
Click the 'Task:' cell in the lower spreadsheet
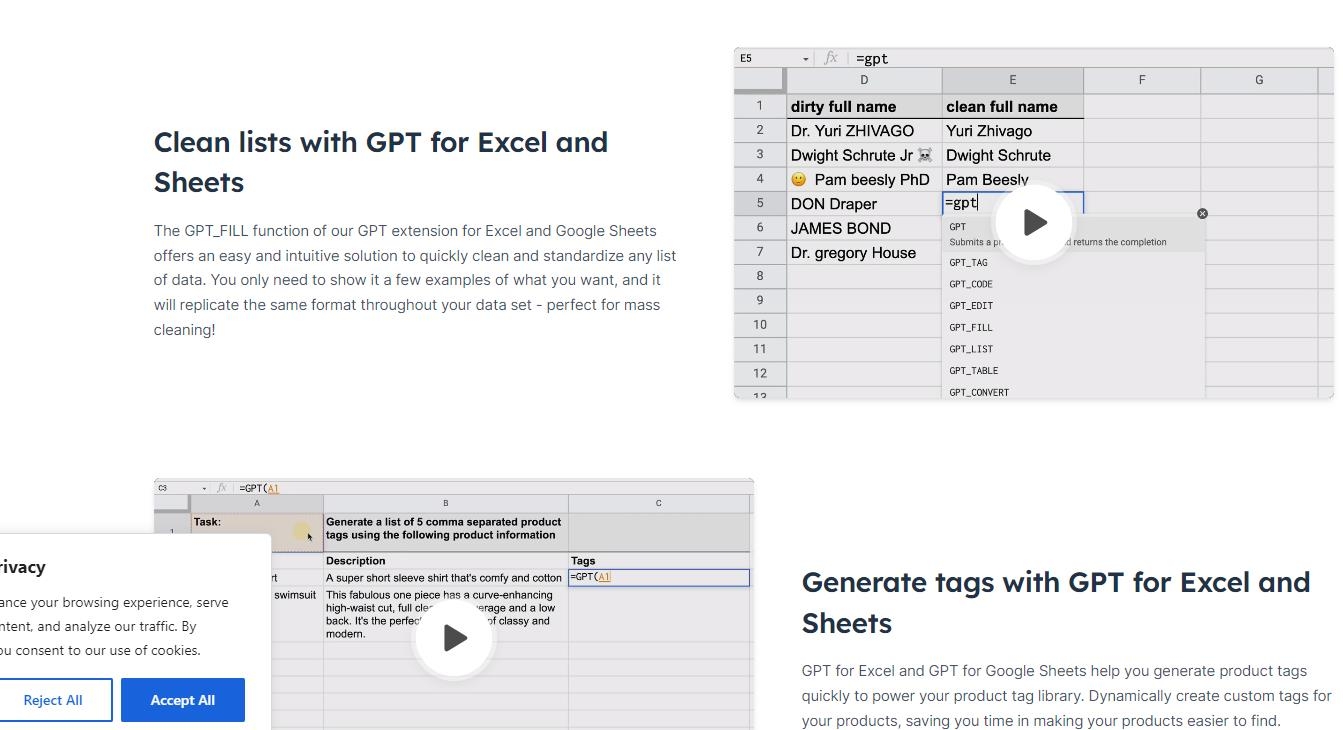tap(257, 532)
